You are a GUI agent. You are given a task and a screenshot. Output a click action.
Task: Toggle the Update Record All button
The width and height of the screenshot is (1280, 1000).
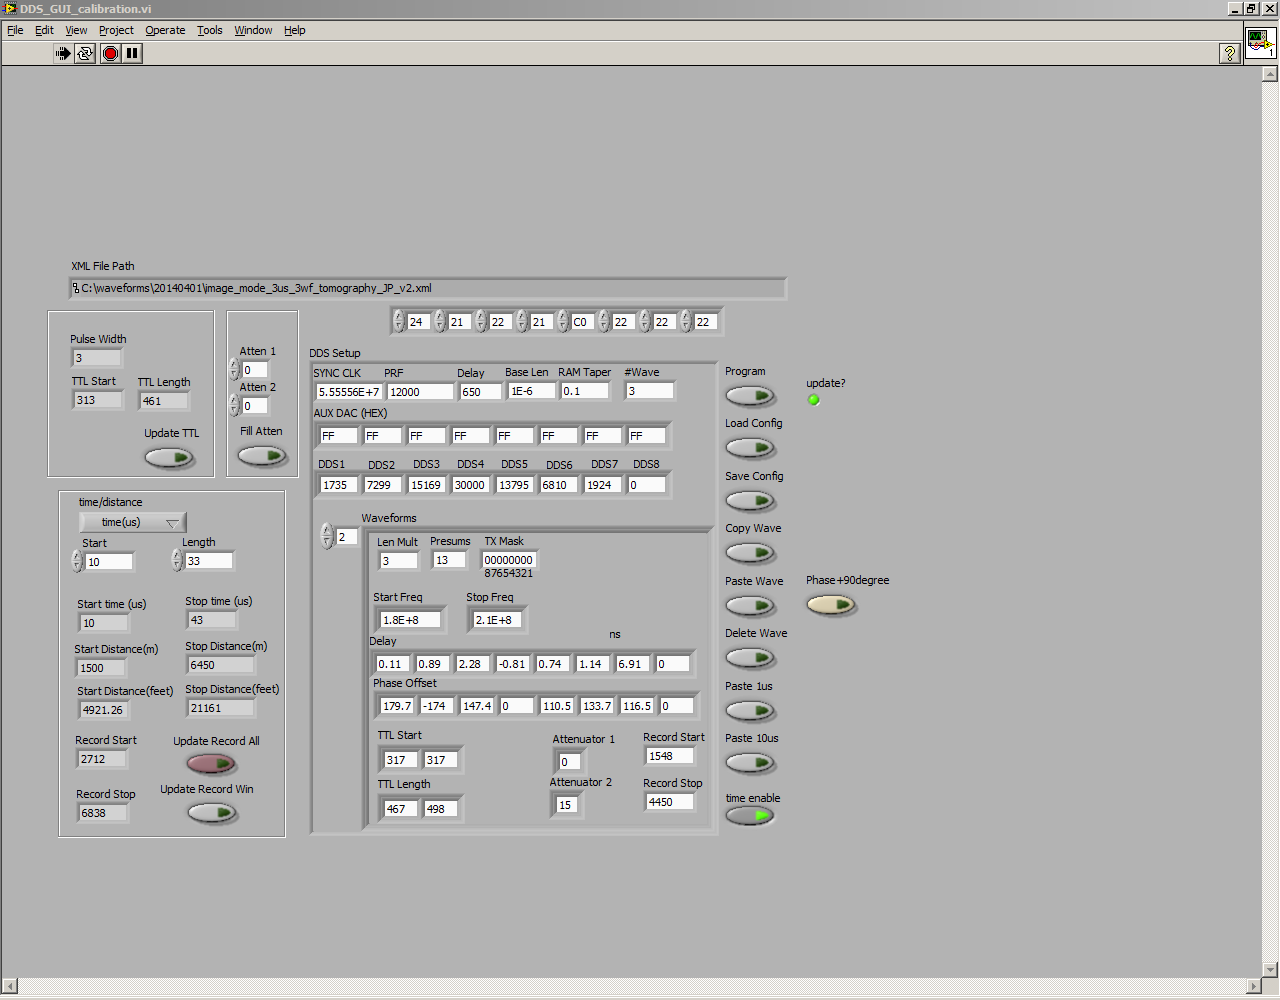(211, 764)
